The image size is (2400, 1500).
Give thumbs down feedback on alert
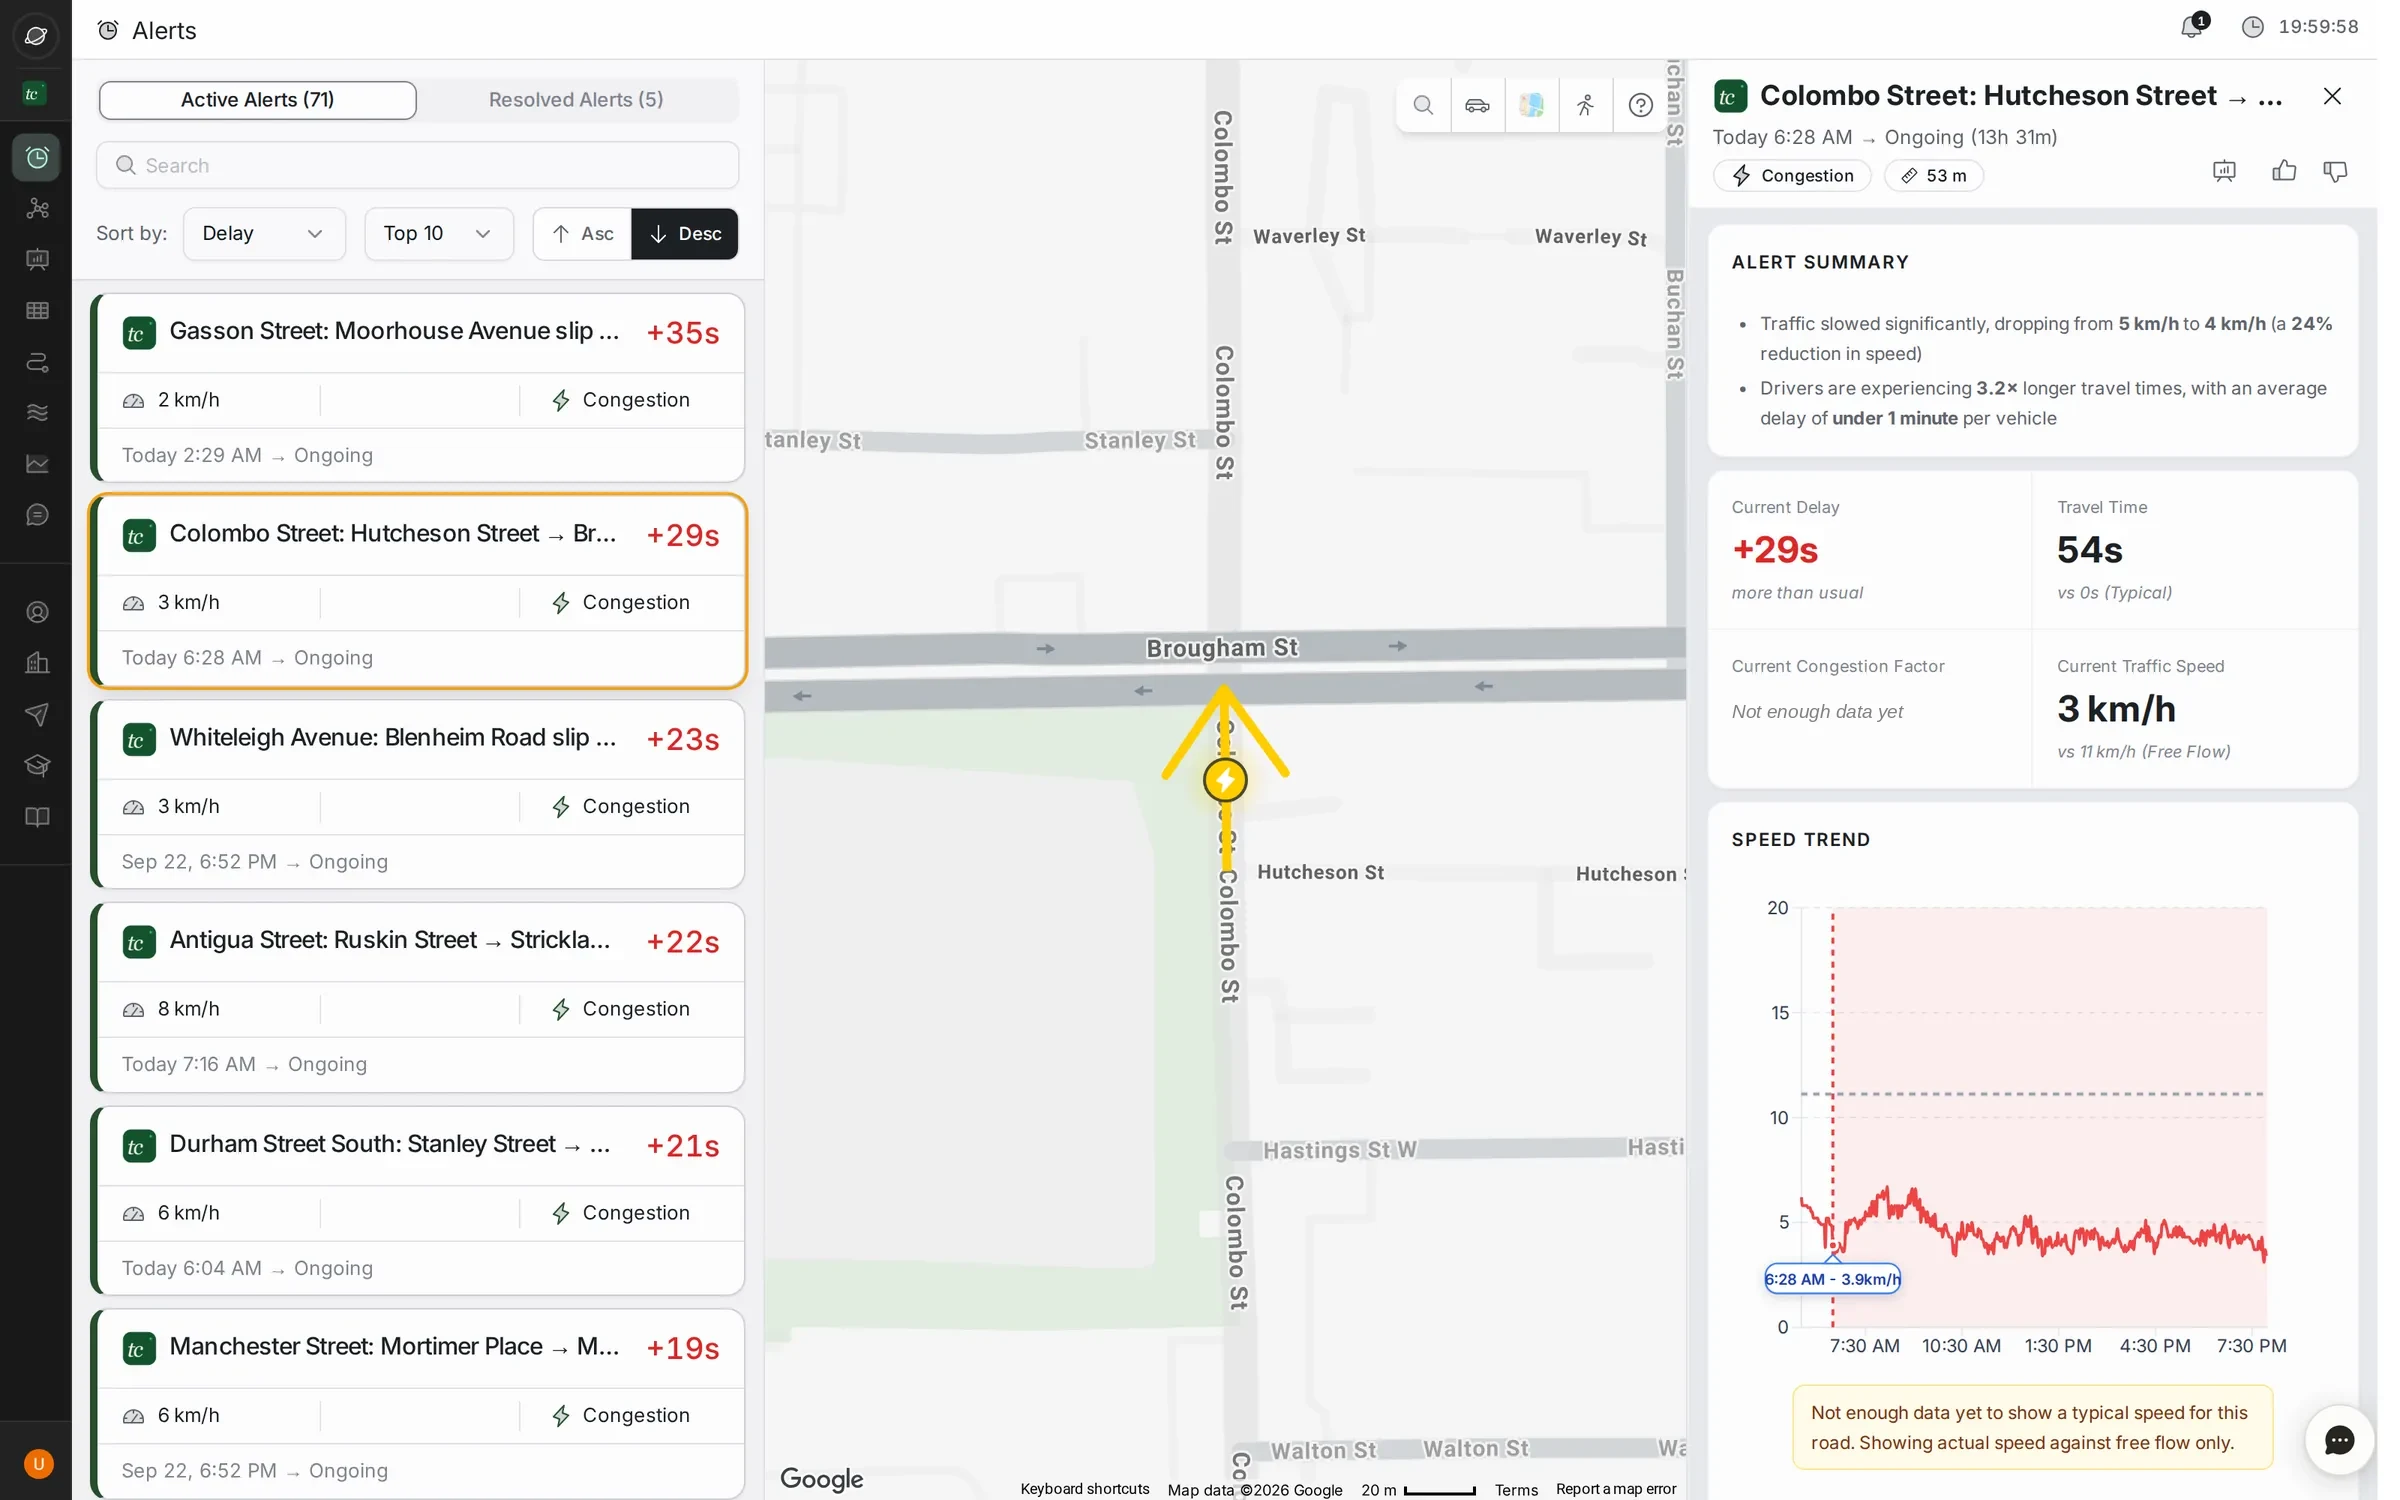(x=2335, y=172)
